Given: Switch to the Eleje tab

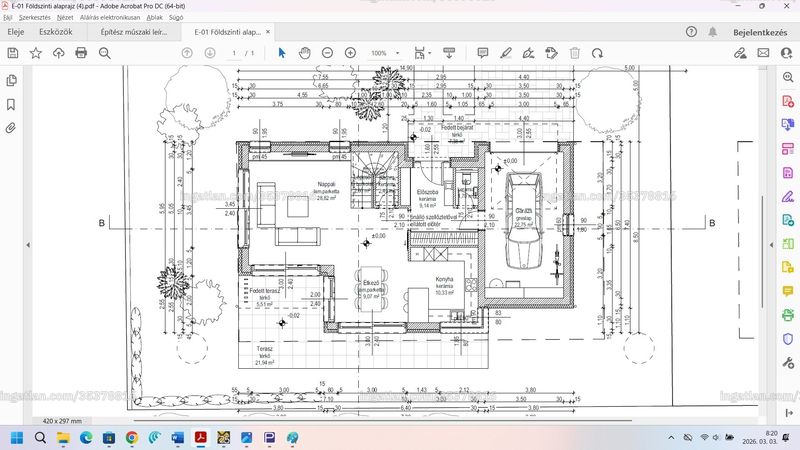Looking at the screenshot, I should (15, 32).
